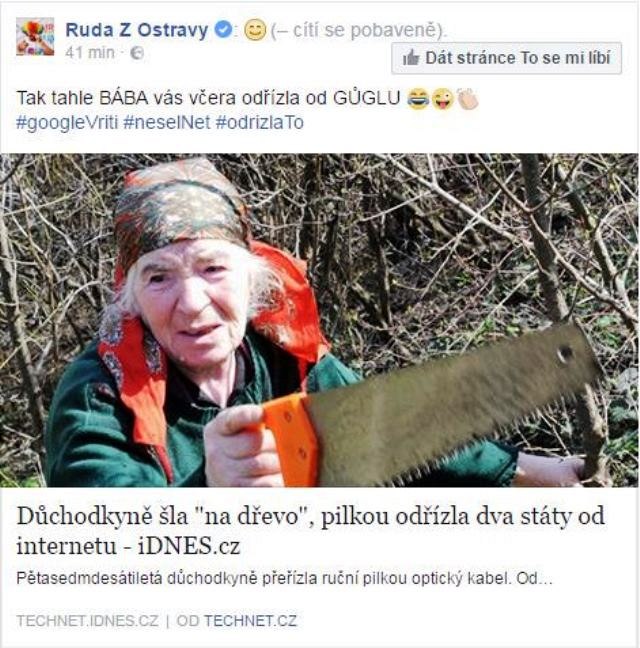
Task: Open the TECHNET.IDNES.CZ source link
Action: click(88, 621)
